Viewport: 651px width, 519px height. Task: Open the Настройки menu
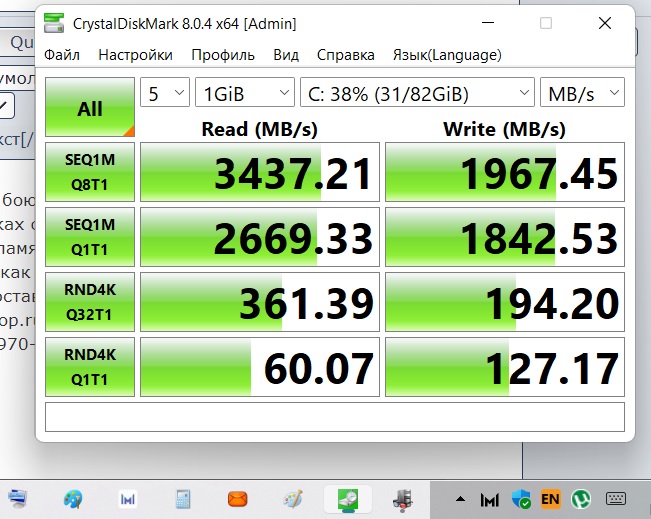click(x=135, y=55)
